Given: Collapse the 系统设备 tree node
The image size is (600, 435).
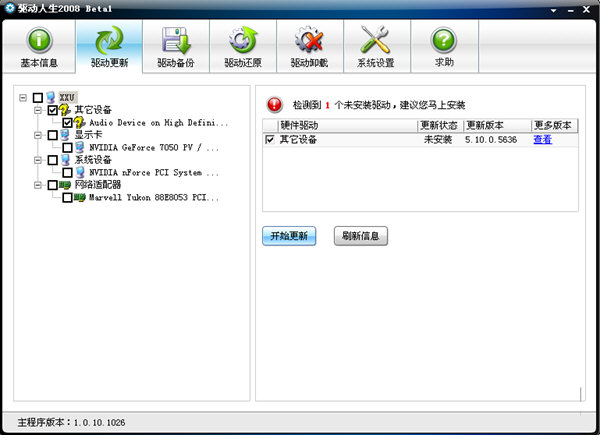Looking at the screenshot, I should (x=38, y=160).
